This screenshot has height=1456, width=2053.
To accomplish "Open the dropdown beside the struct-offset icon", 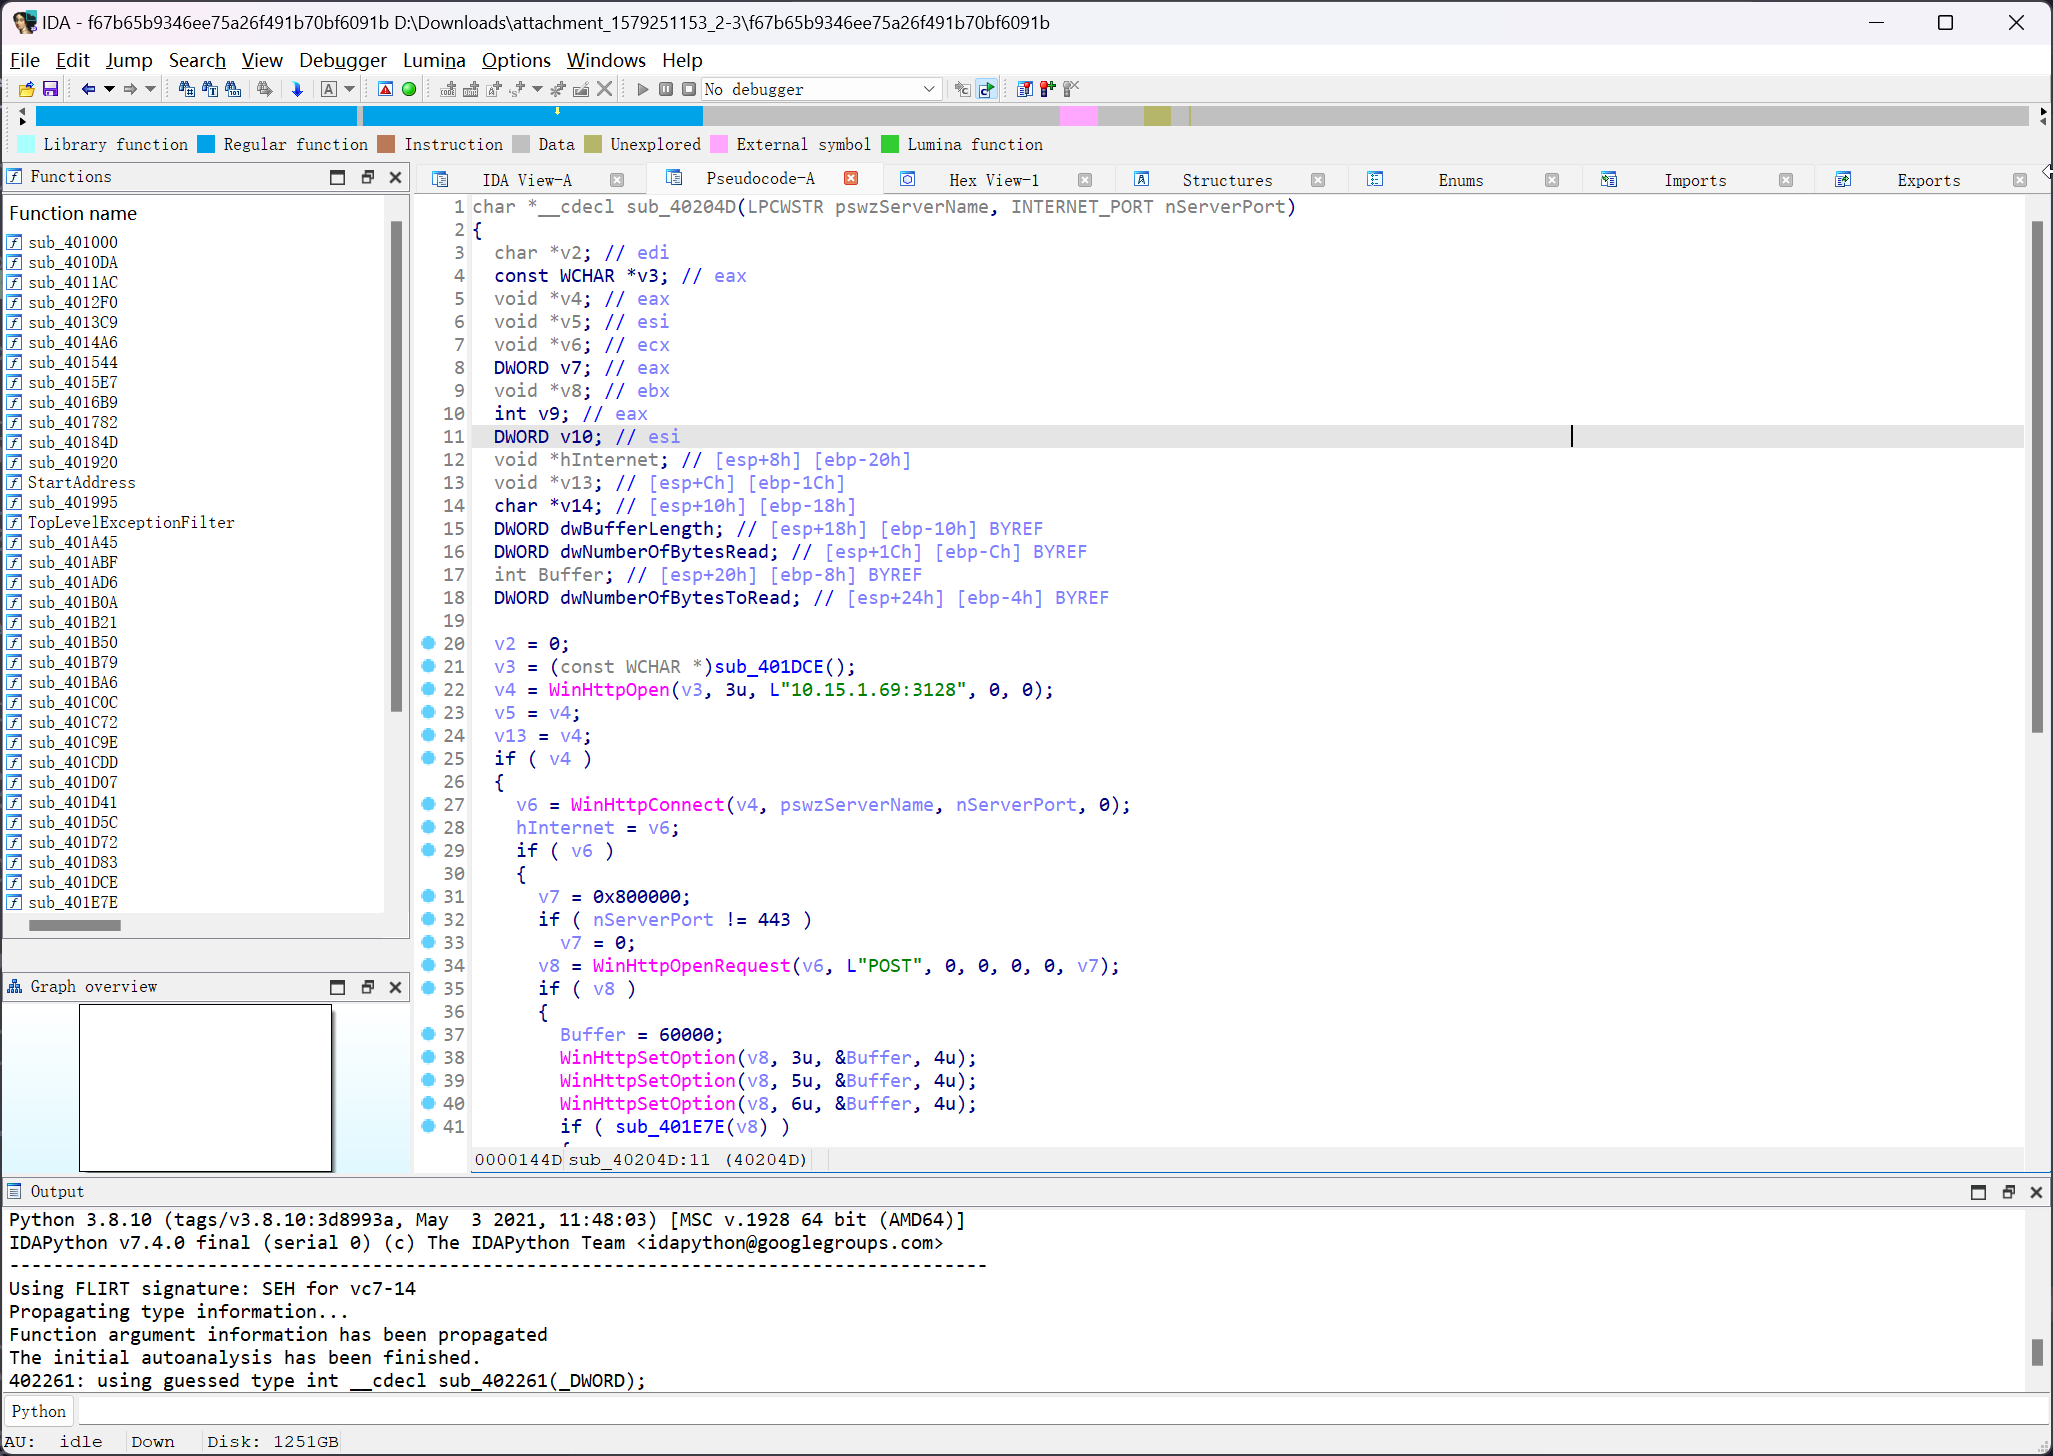I will pos(537,89).
